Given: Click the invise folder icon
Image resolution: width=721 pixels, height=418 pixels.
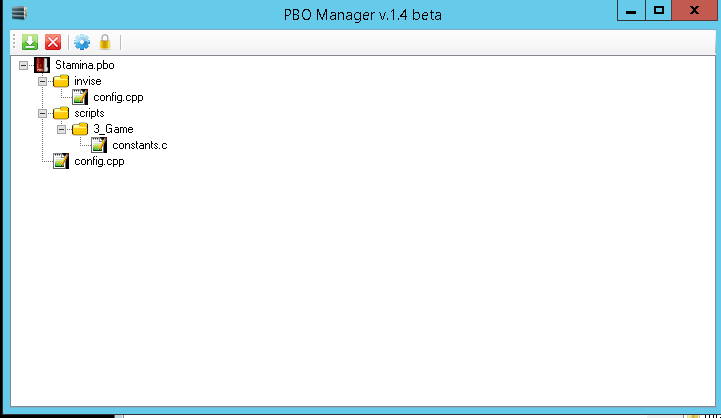Looking at the screenshot, I should point(61,81).
